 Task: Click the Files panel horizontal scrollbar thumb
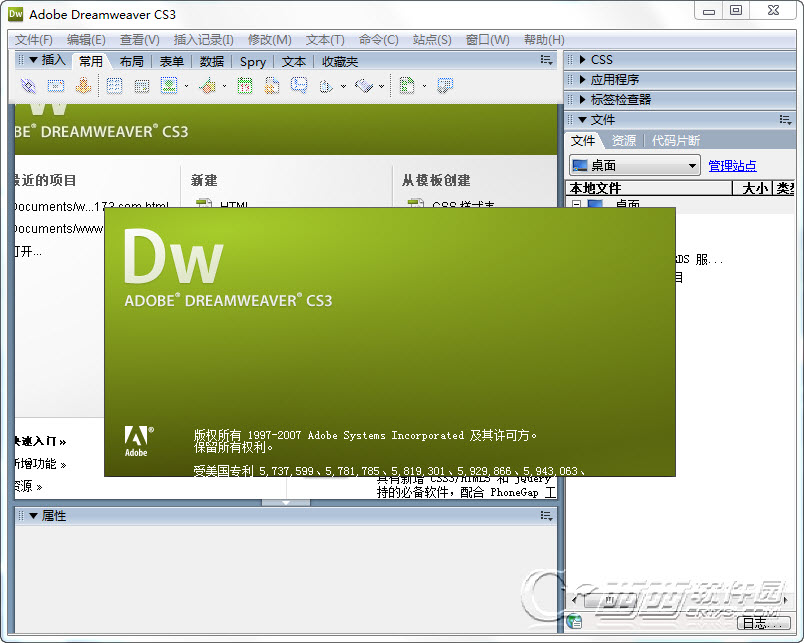click(610, 599)
